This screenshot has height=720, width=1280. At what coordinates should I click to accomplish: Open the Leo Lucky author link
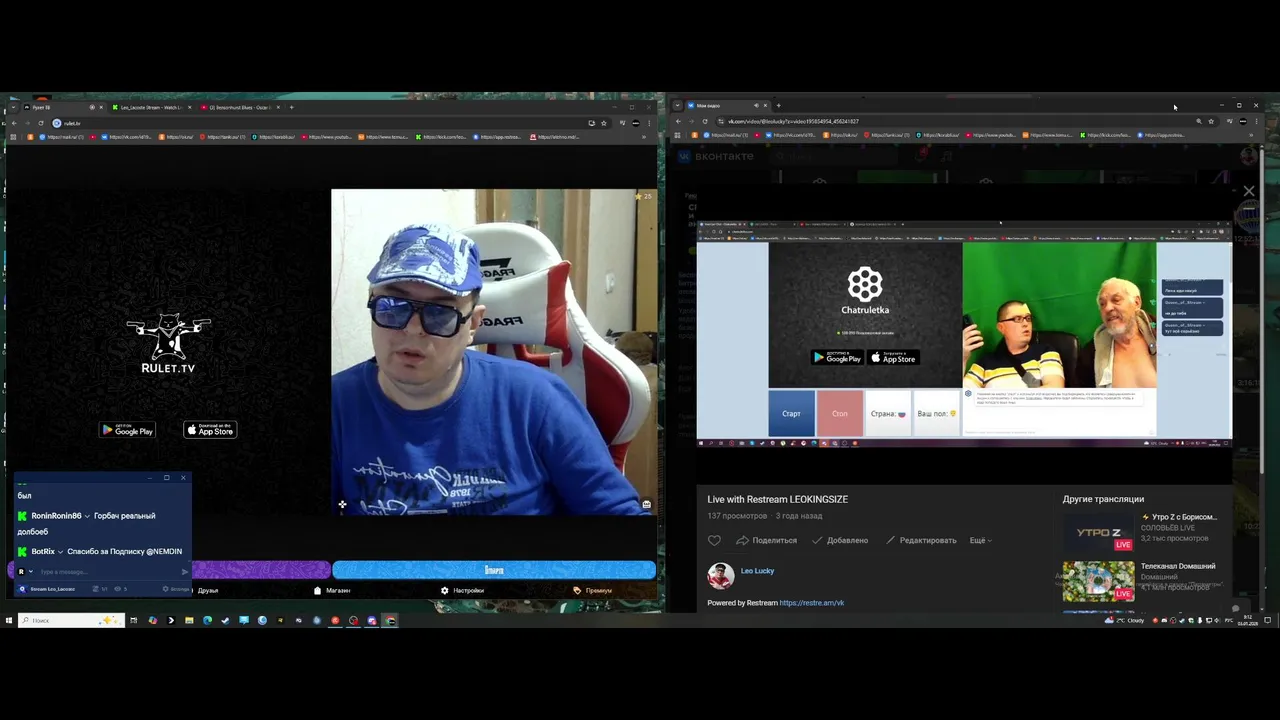(757, 571)
